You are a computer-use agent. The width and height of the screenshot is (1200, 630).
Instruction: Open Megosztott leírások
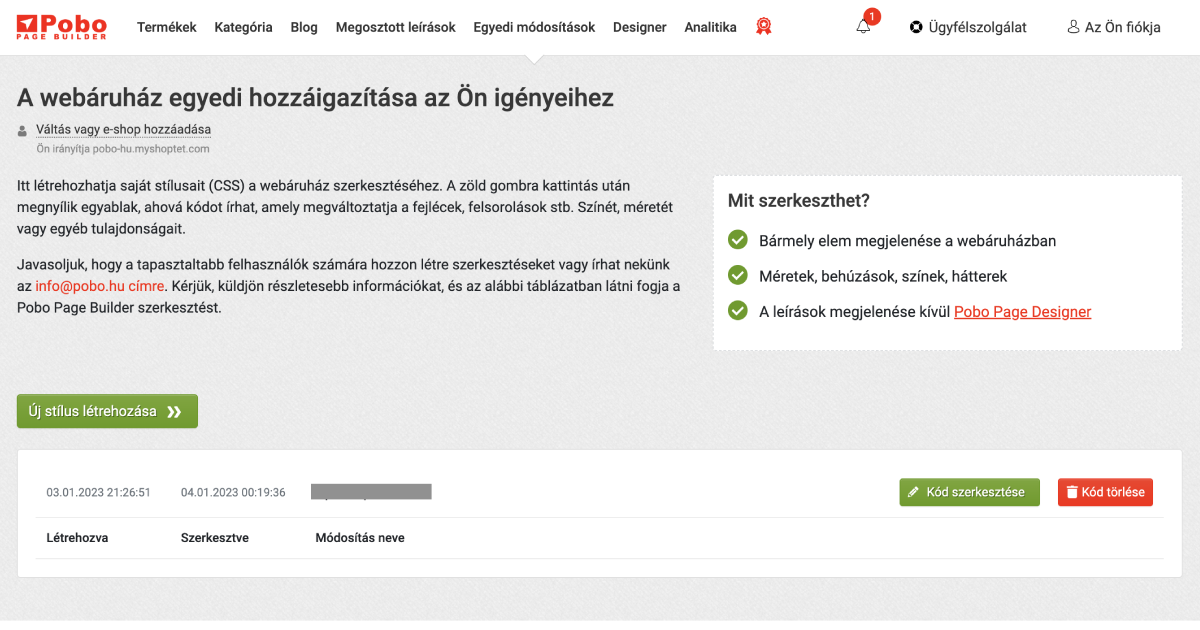click(x=396, y=27)
